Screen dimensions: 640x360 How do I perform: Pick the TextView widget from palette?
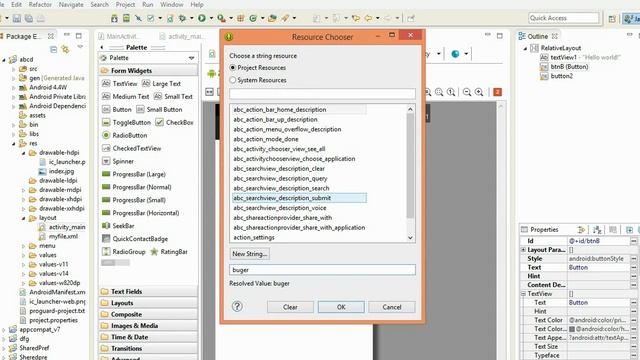click(119, 84)
